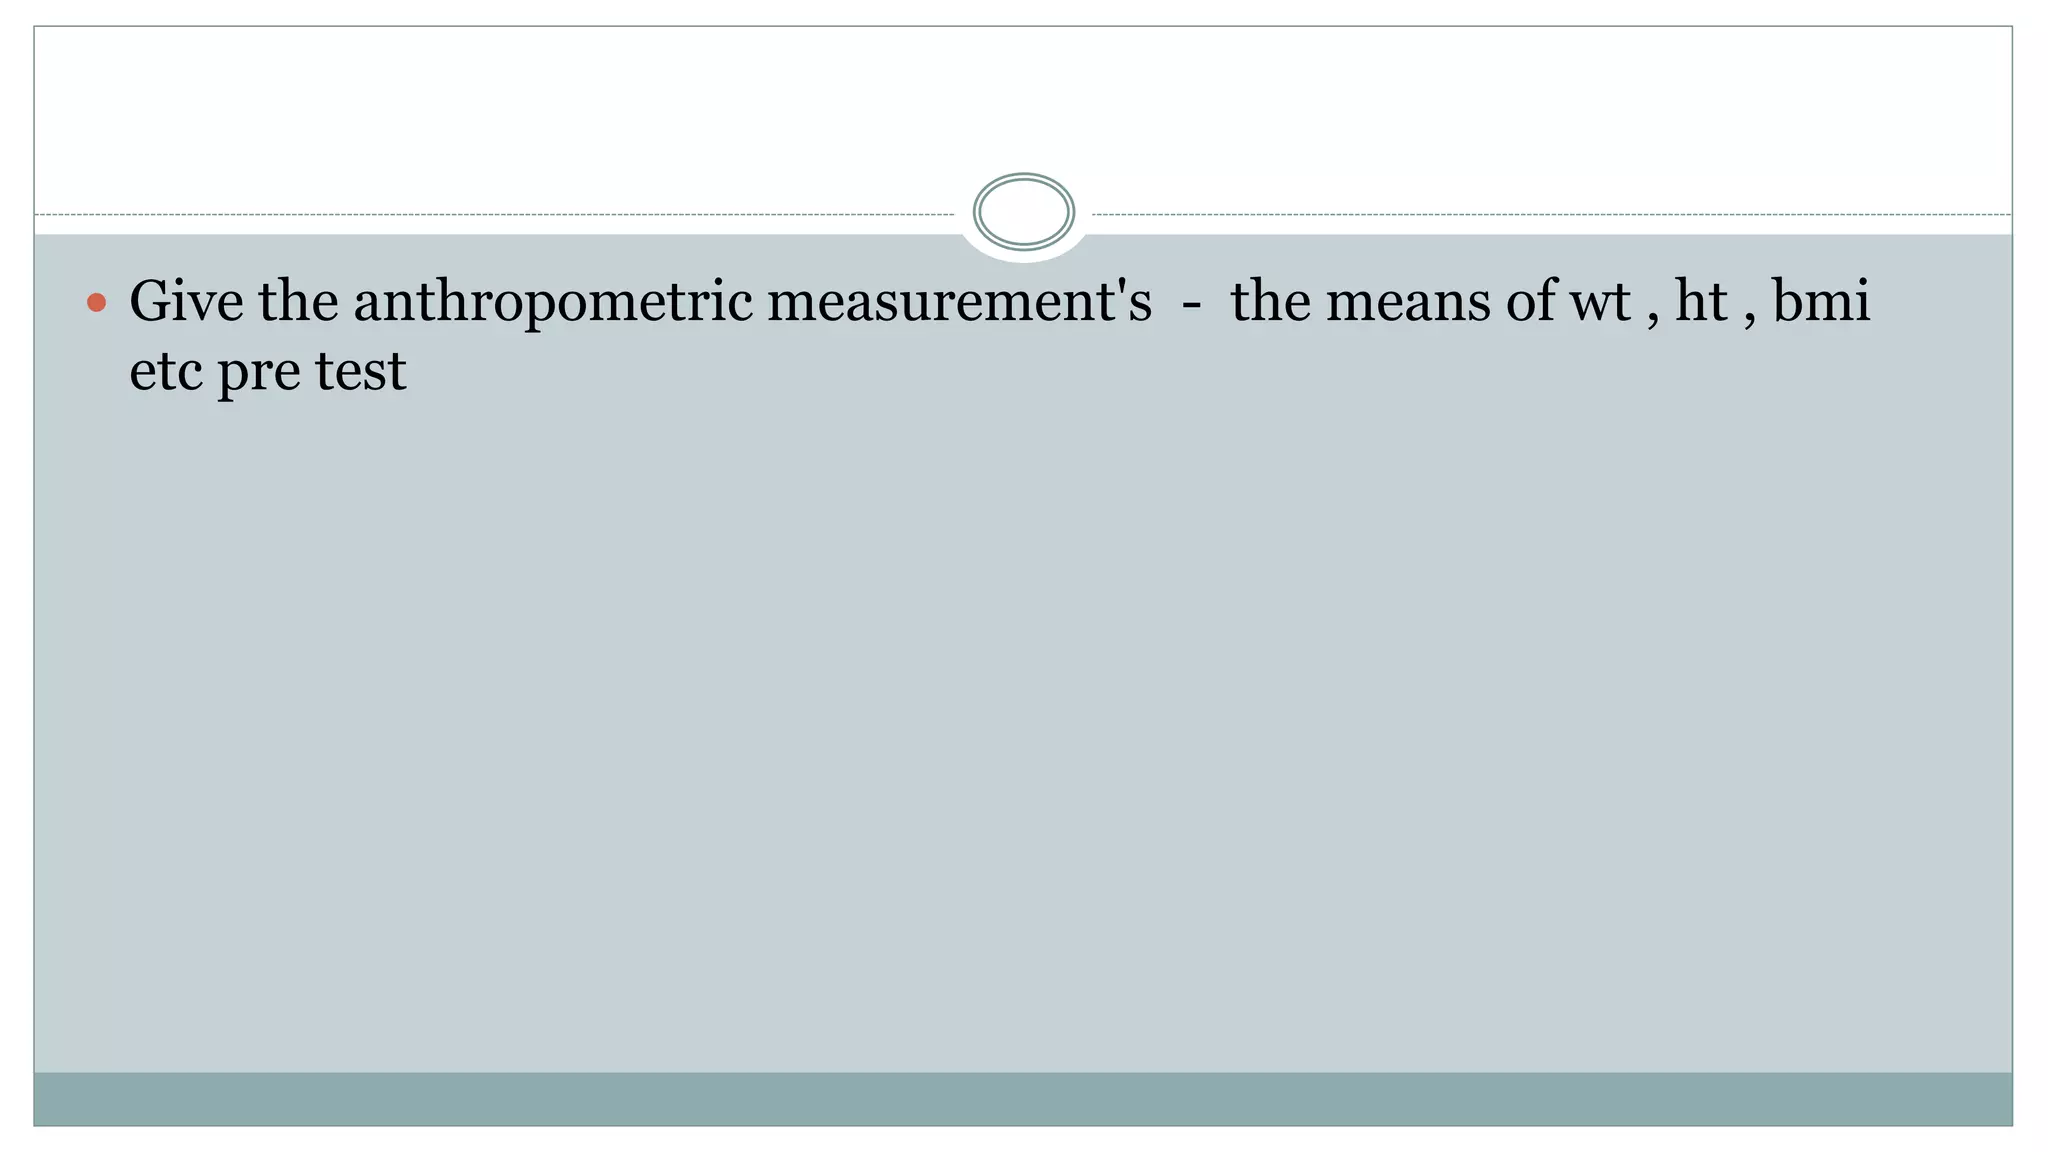
Task: Click the dashed line right of circle
Action: coord(1550,215)
